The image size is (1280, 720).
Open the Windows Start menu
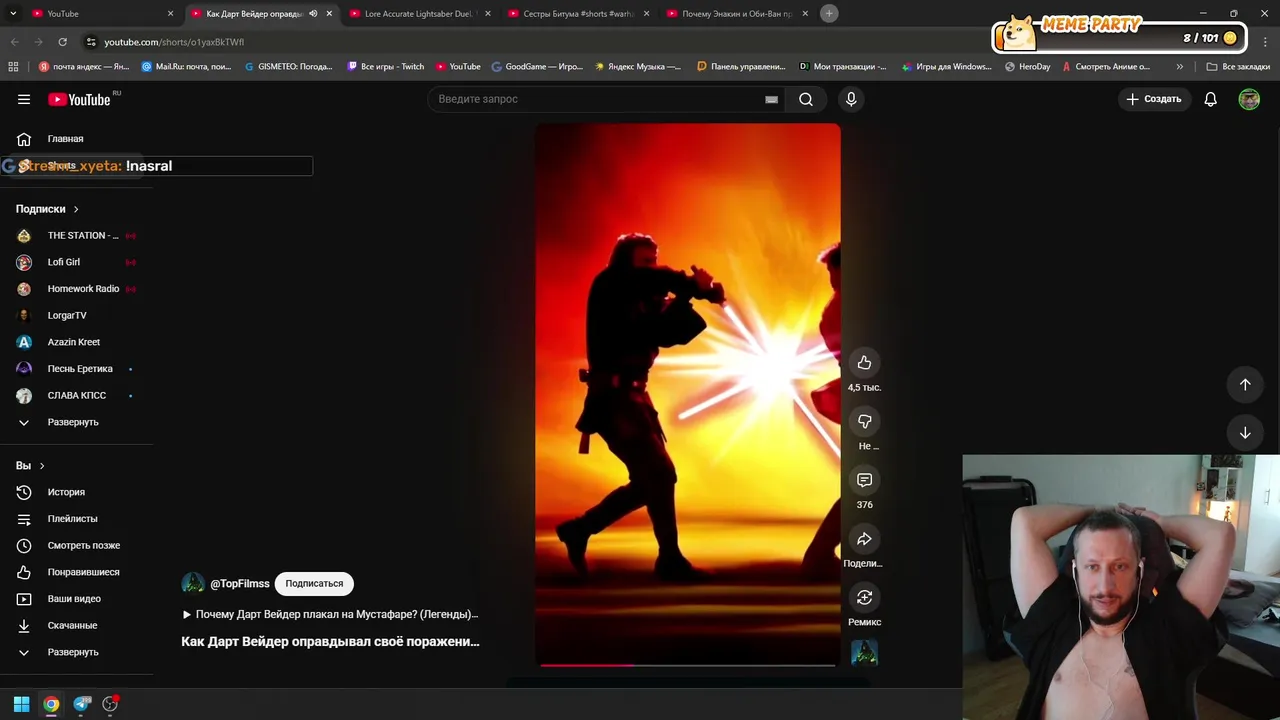[x=21, y=704]
